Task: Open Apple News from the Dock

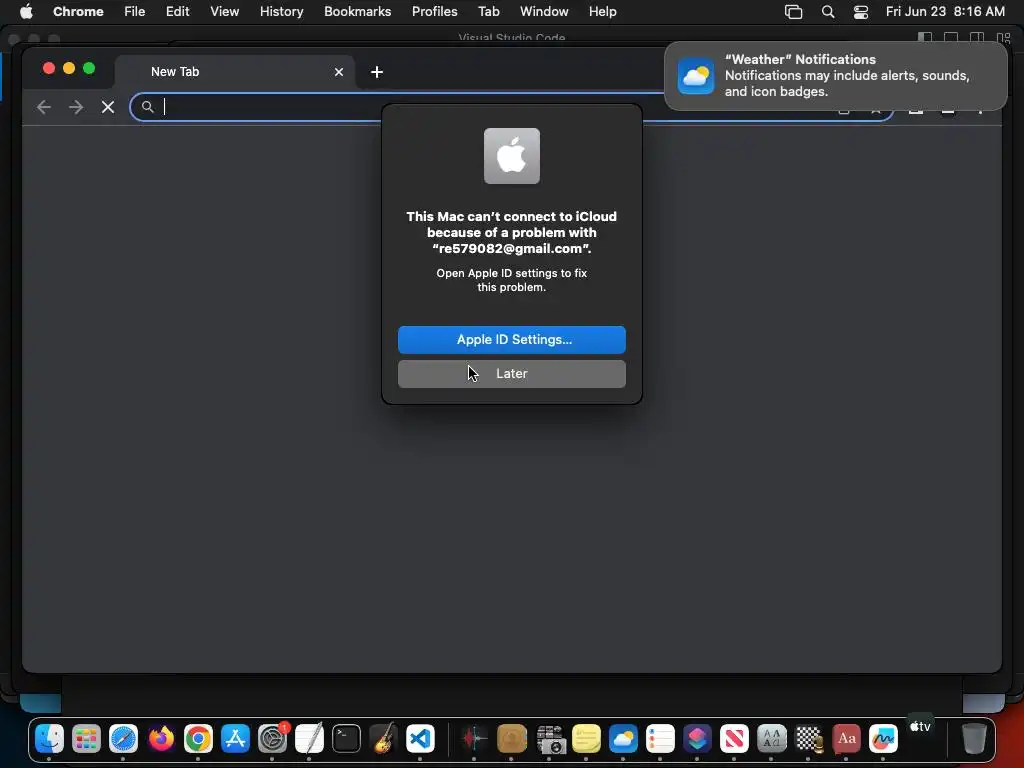Action: [735, 739]
